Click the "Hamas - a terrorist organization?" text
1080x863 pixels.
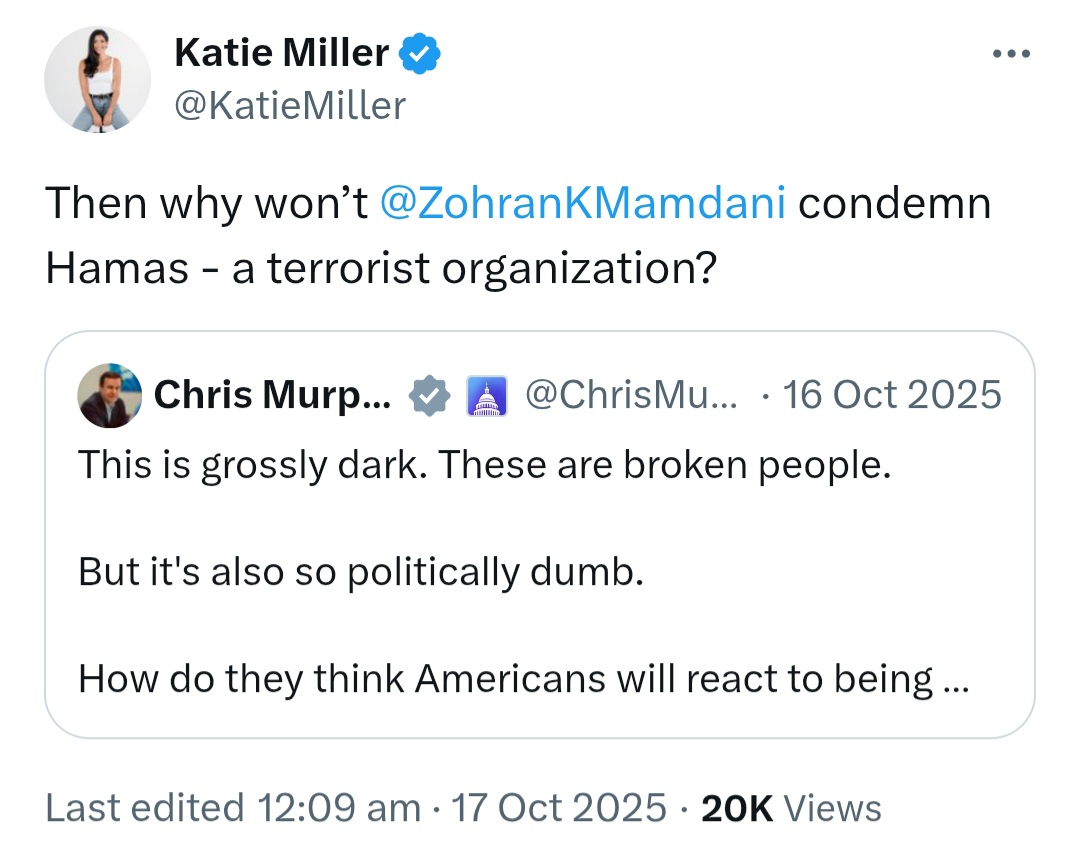(x=381, y=268)
